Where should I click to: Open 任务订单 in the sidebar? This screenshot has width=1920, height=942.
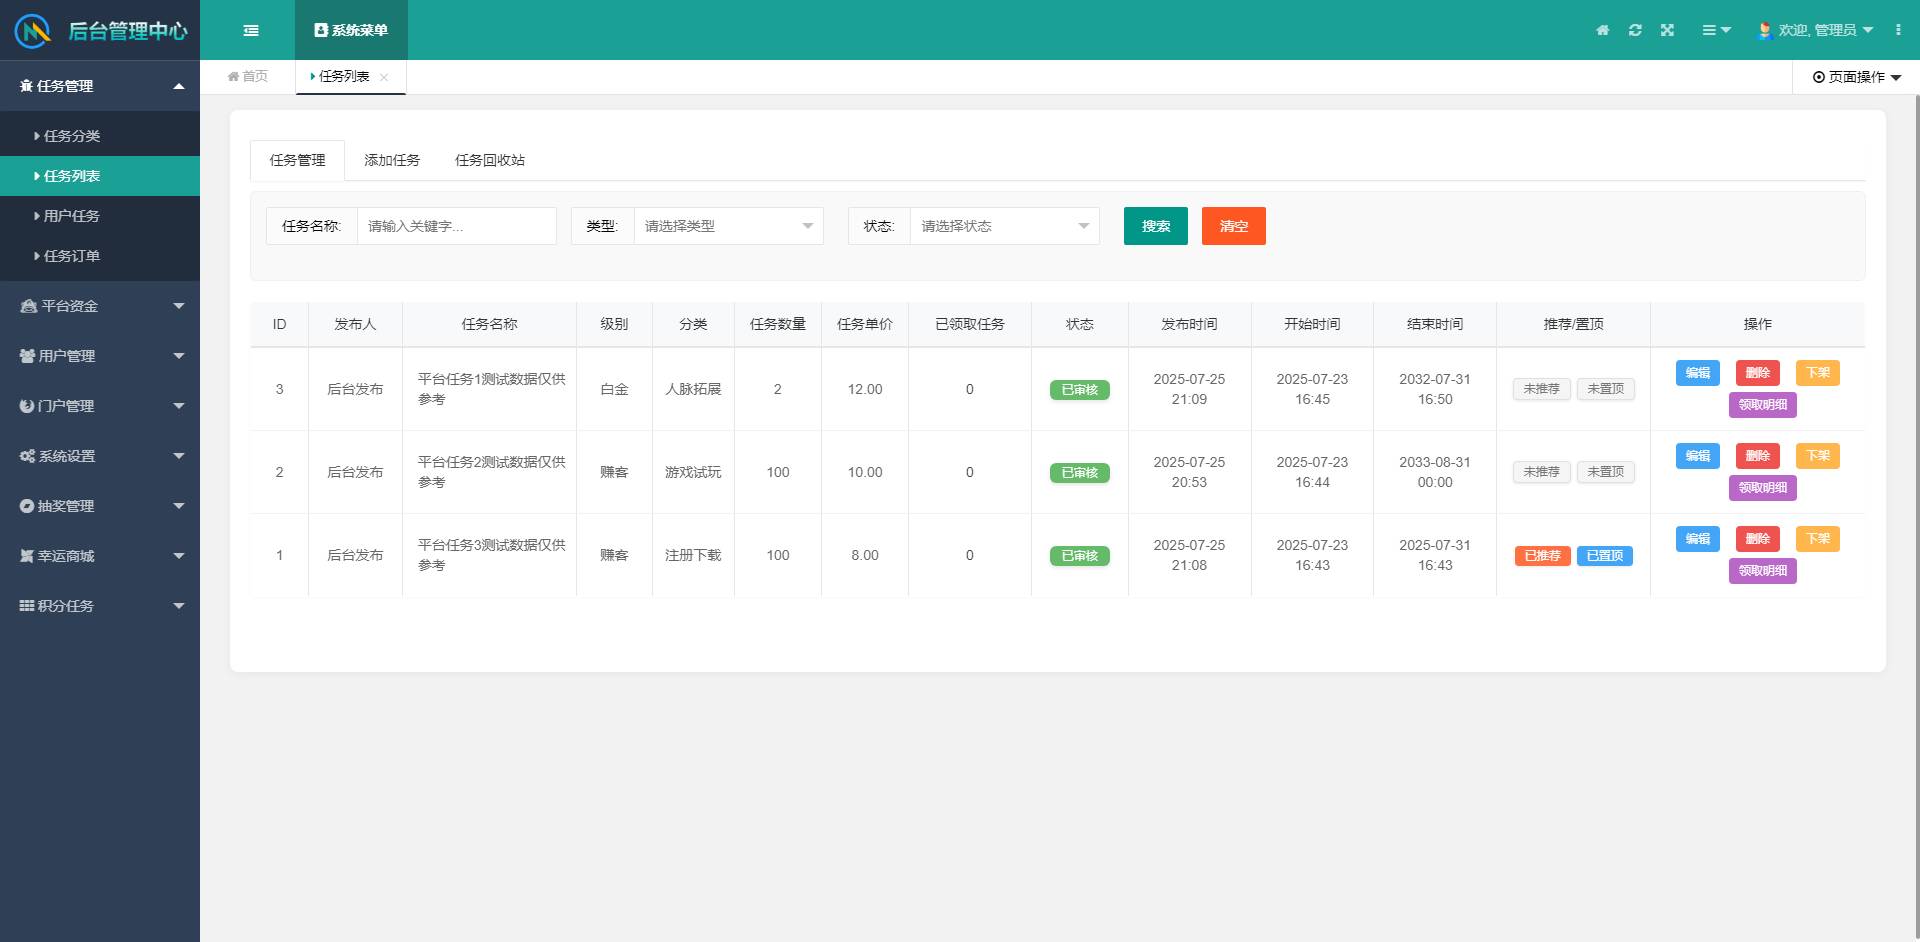coord(100,256)
